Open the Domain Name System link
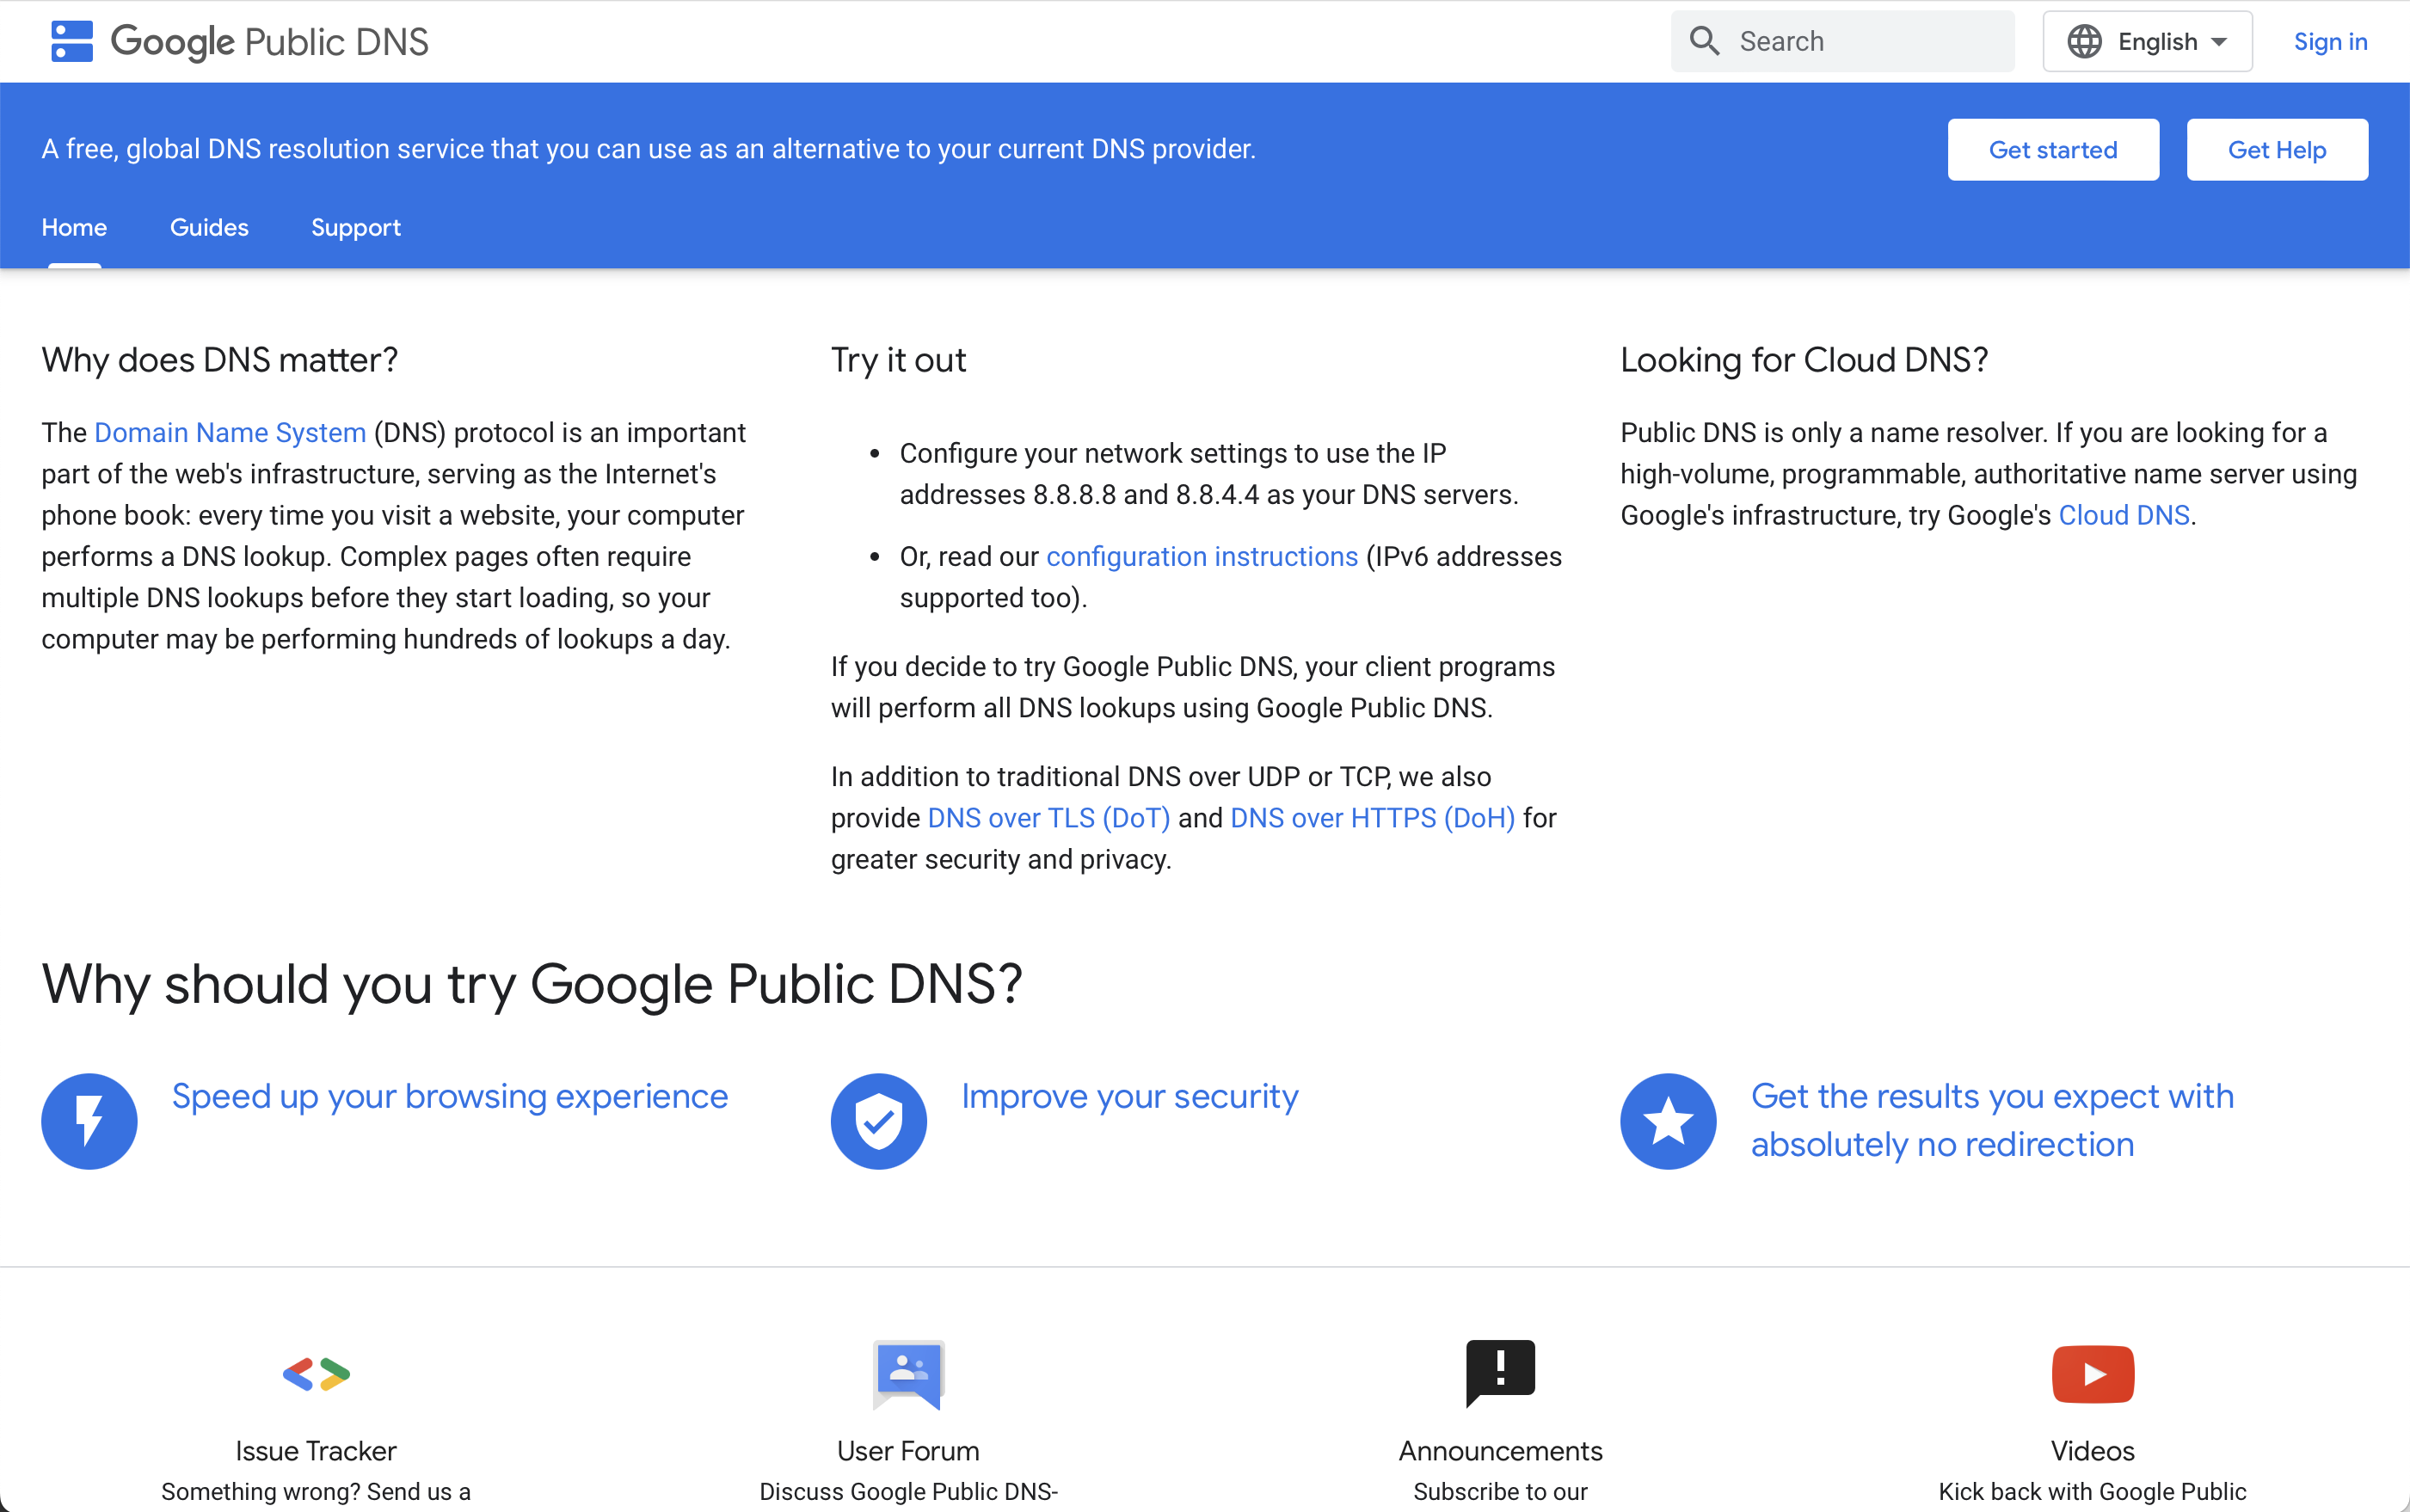The height and width of the screenshot is (1512, 2410). coord(229,432)
